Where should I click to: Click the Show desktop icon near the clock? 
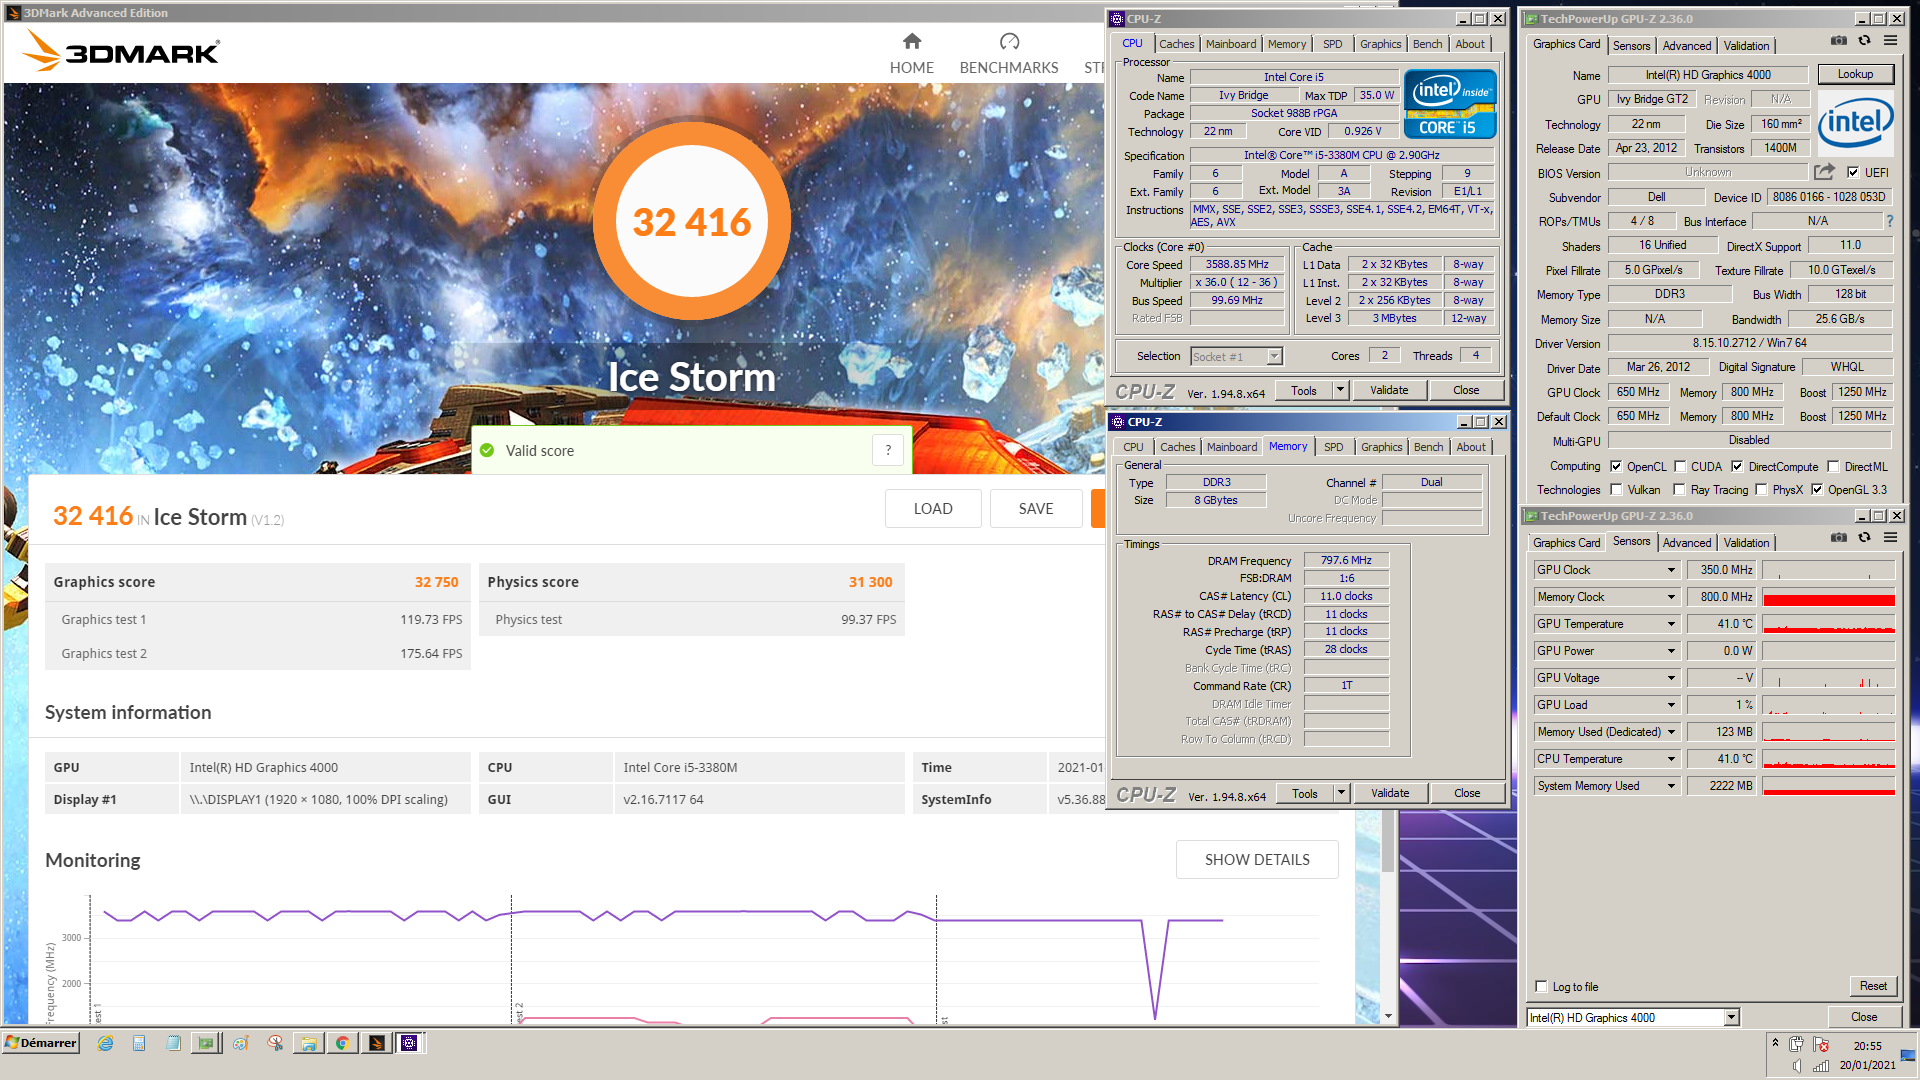click(x=1909, y=1054)
